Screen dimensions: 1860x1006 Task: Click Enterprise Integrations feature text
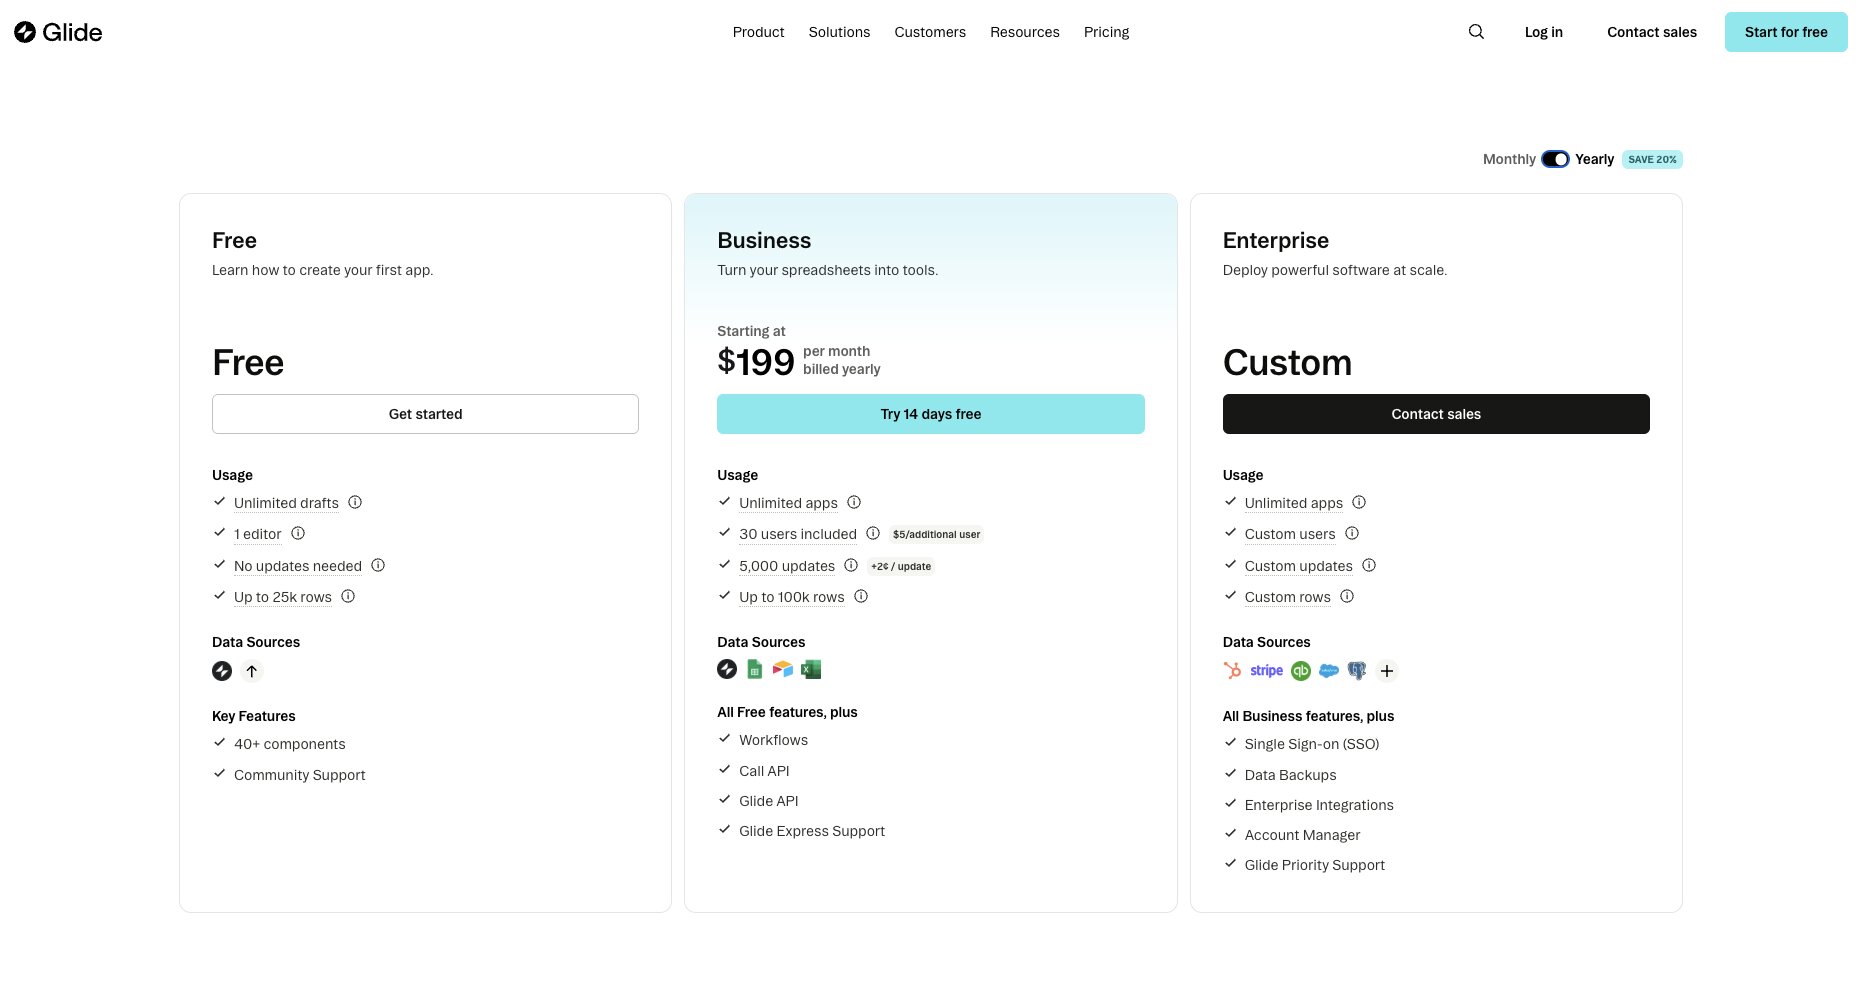(x=1319, y=805)
